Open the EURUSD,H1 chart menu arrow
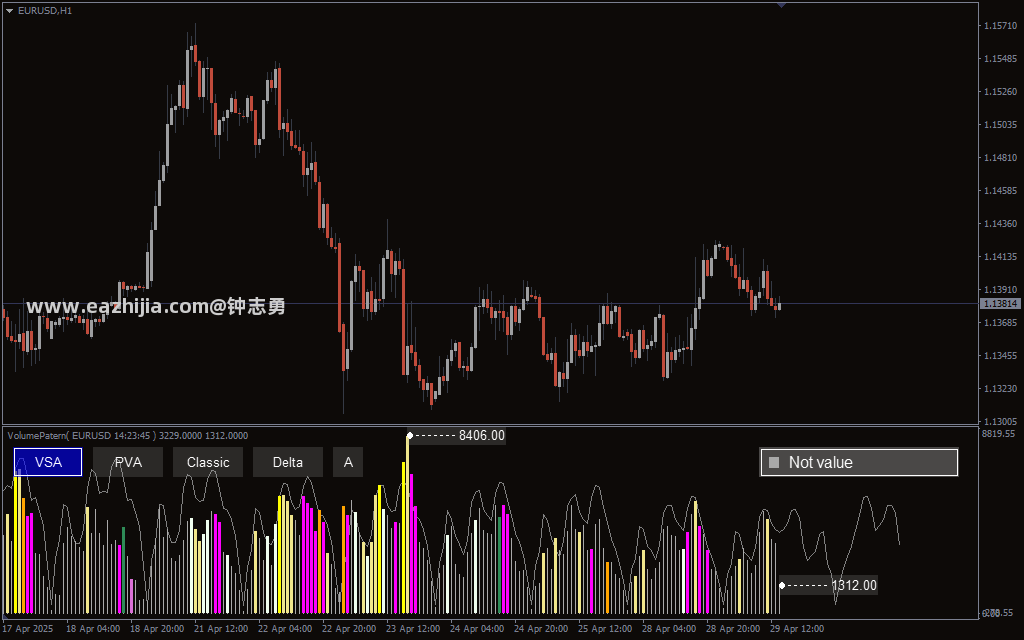1024x640 pixels. 9,10
